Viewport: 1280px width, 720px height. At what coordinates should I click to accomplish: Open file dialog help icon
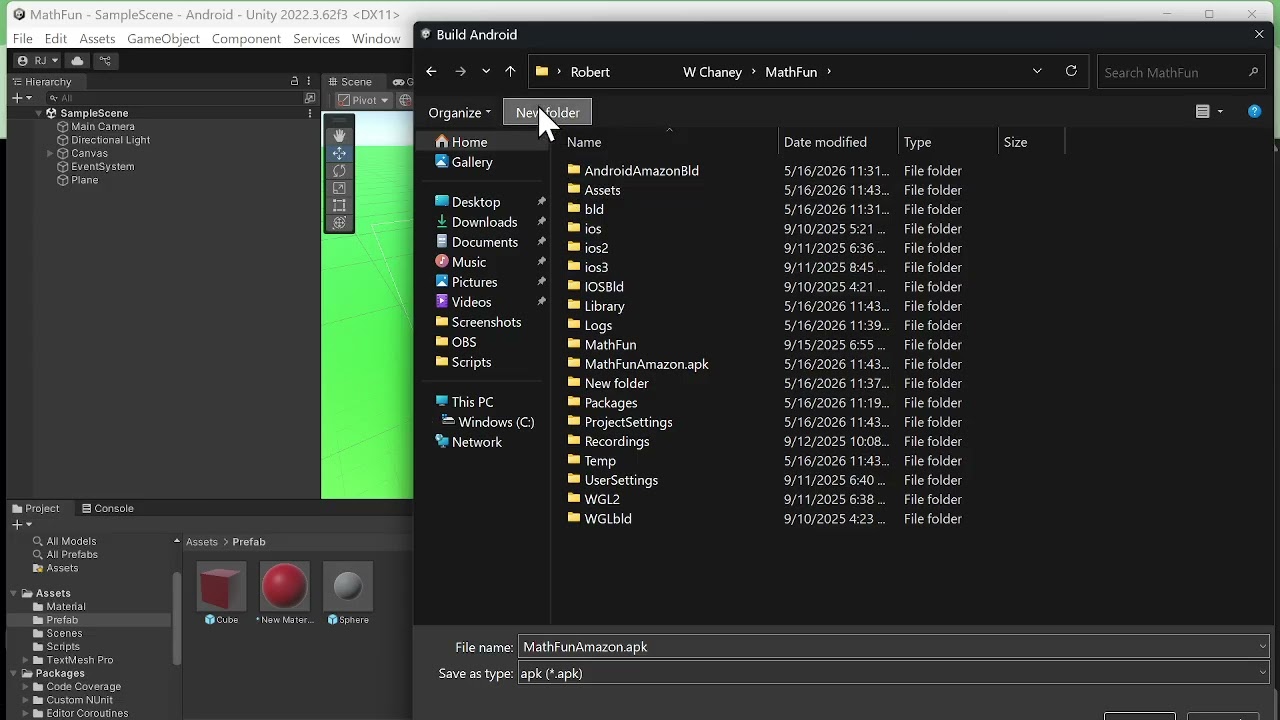pos(1254,112)
